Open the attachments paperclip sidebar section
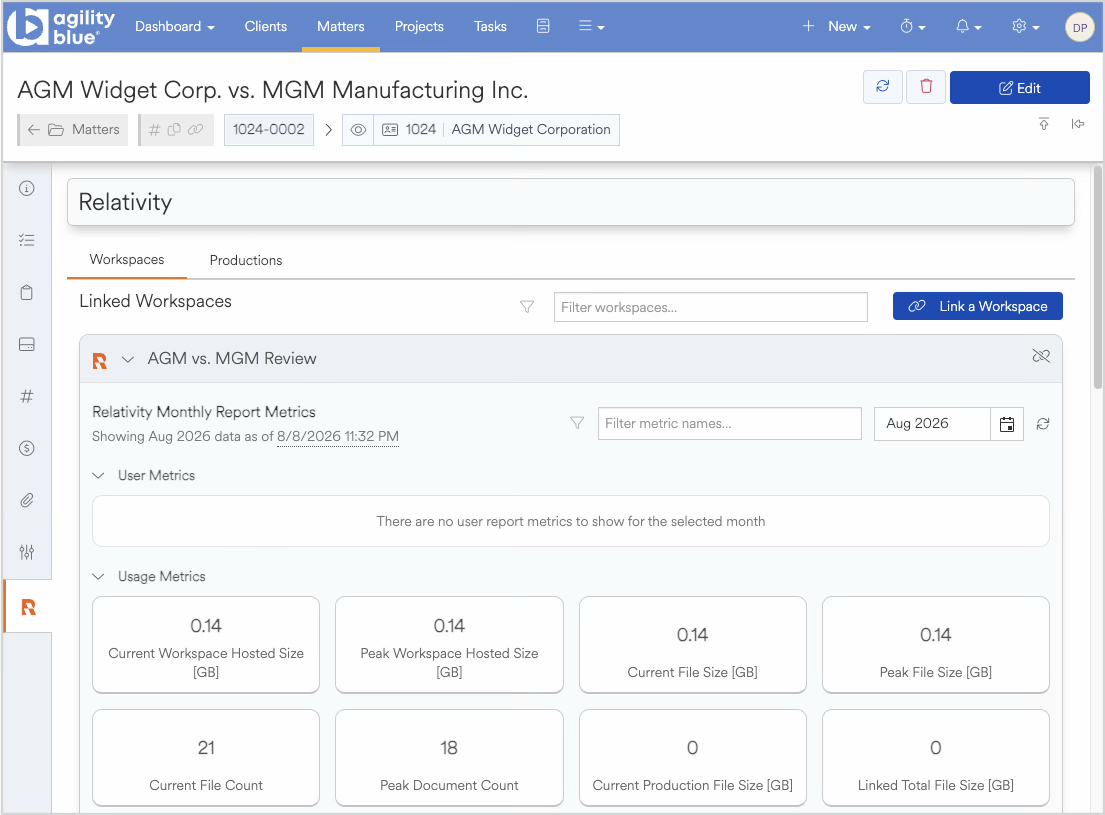 [x=27, y=501]
